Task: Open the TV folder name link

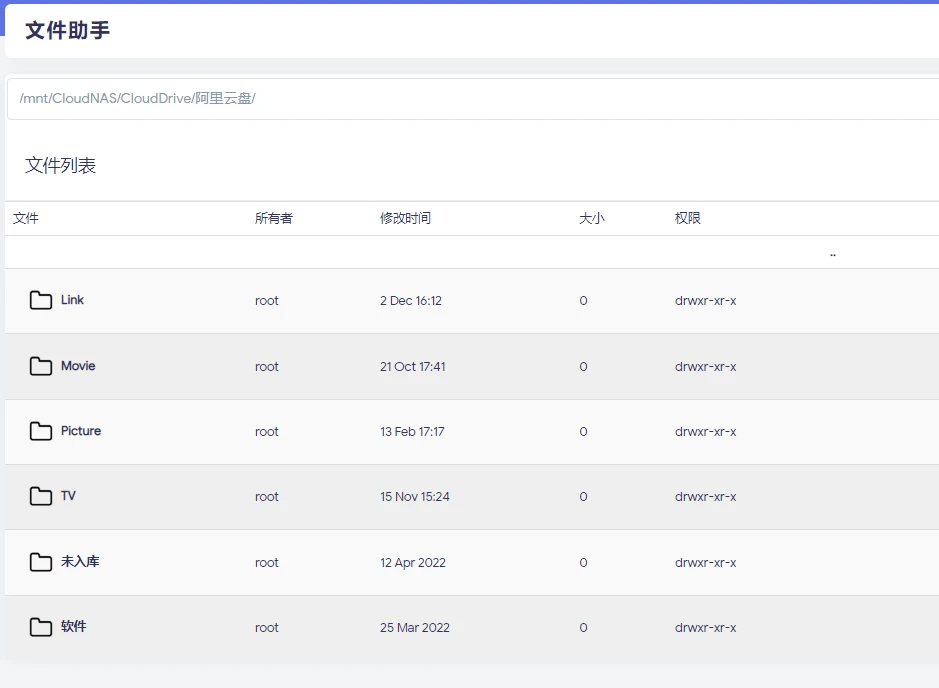Action: (x=68, y=496)
